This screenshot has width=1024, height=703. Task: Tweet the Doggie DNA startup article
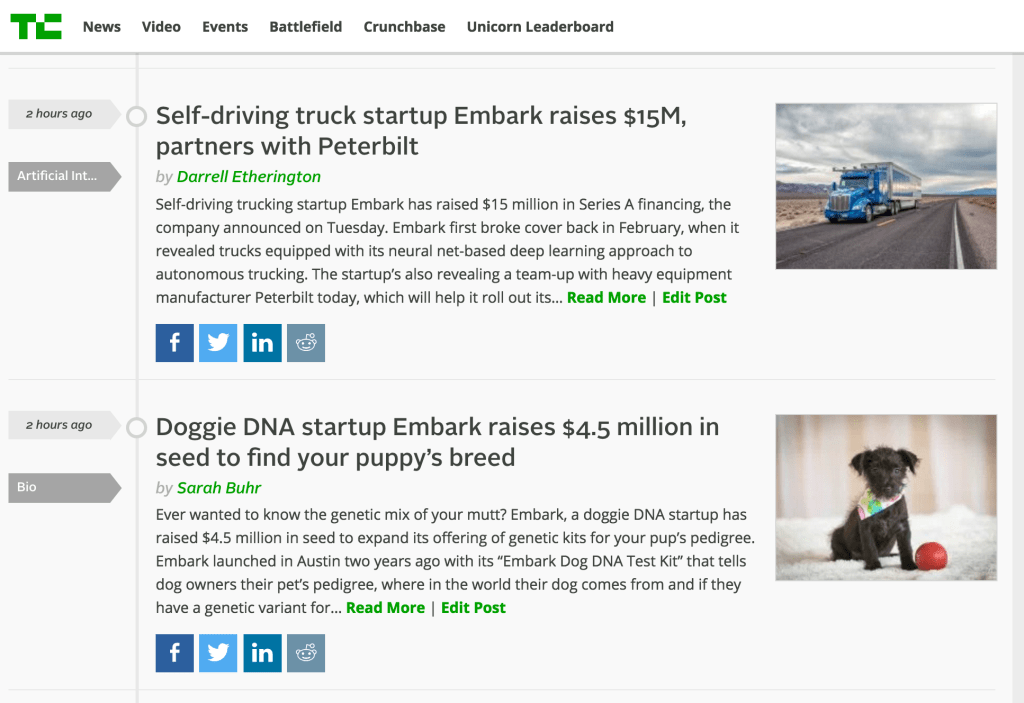(218, 653)
